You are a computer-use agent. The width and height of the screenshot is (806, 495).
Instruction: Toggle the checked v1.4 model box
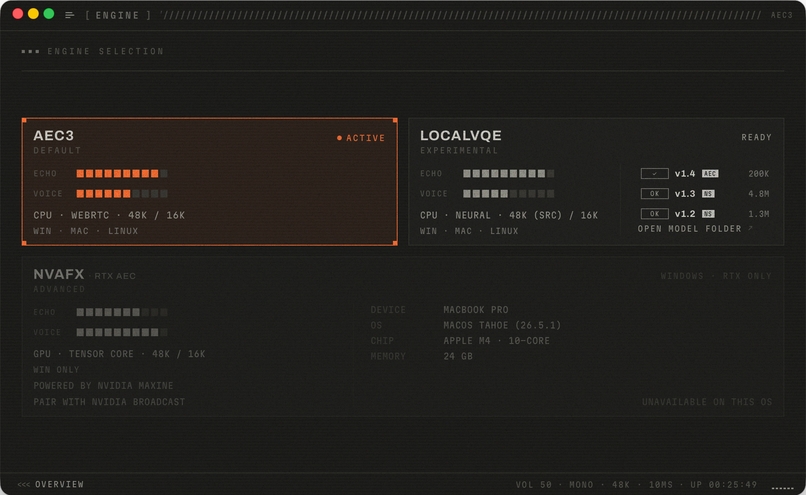[x=654, y=174]
